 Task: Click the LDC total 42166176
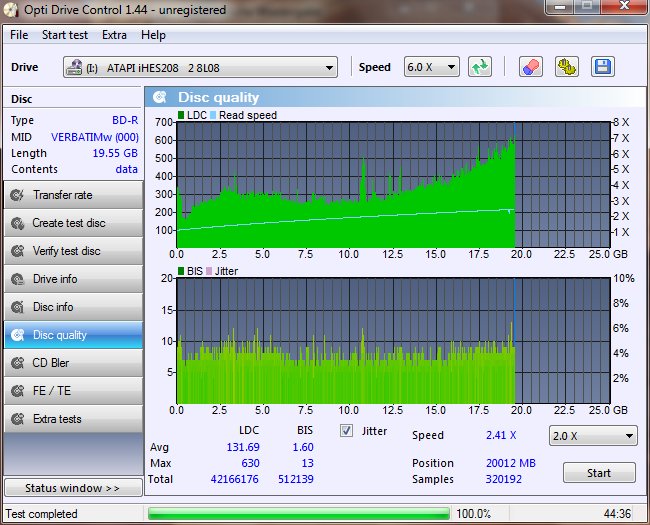[235, 479]
